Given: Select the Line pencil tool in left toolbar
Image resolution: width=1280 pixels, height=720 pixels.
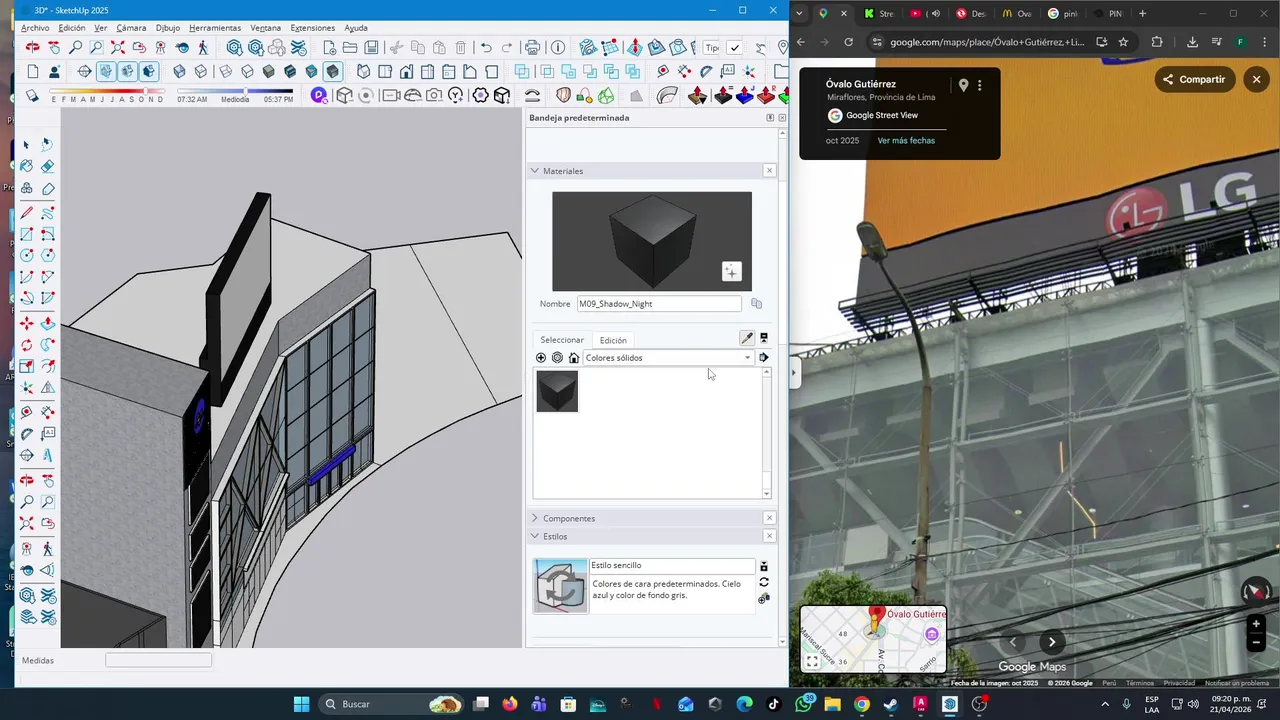Looking at the screenshot, I should (27, 212).
